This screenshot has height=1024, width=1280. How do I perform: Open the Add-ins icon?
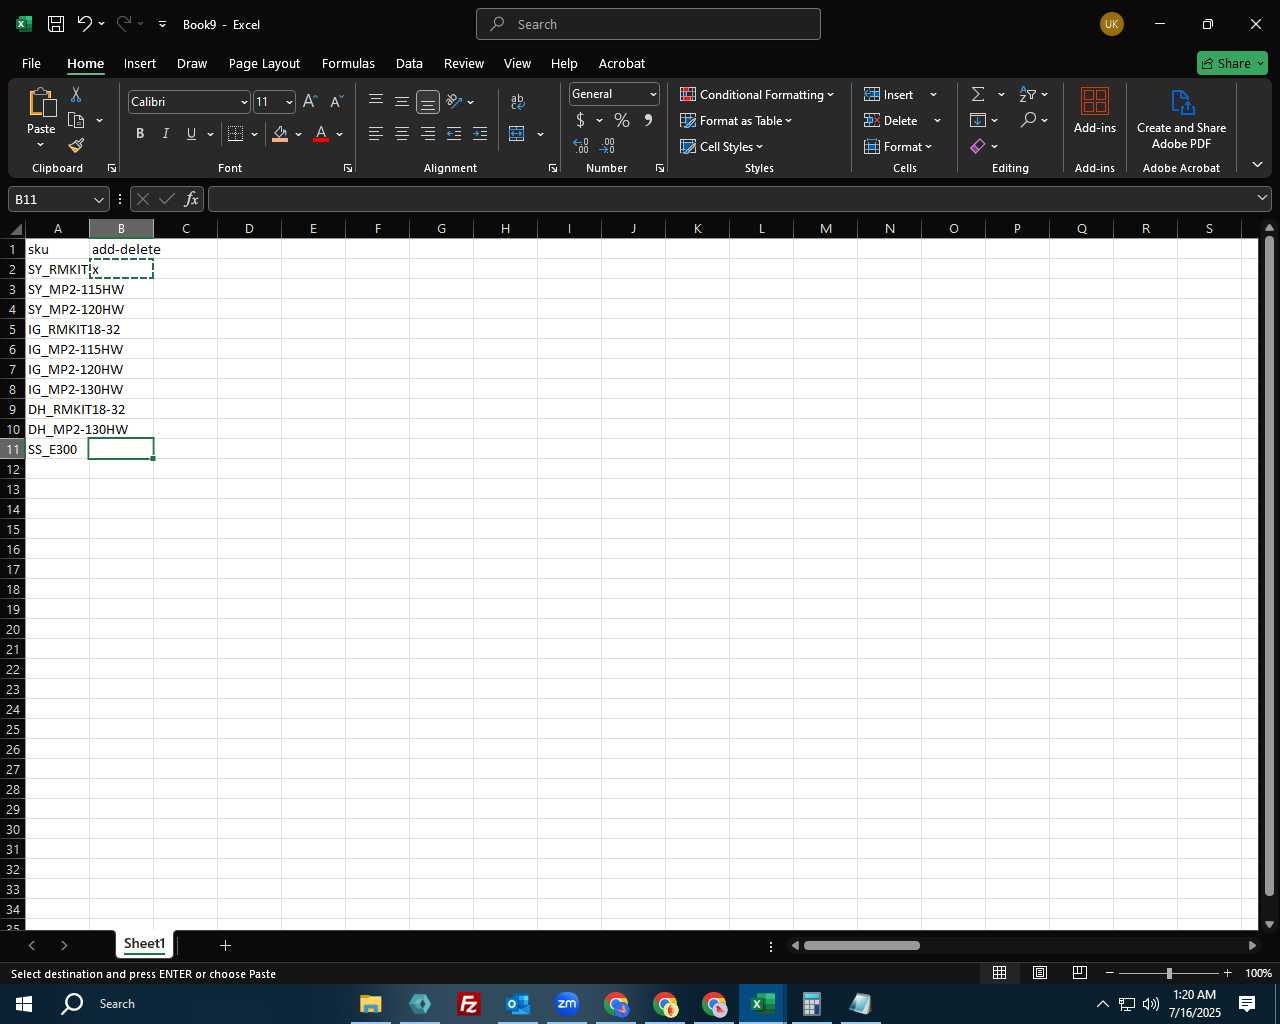point(1095,101)
